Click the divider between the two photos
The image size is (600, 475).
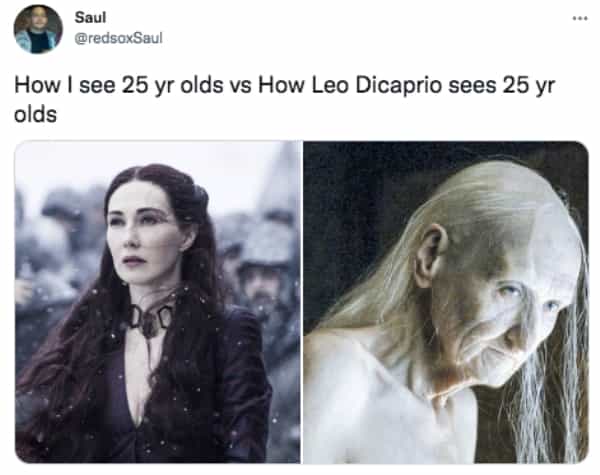[x=302, y=302]
